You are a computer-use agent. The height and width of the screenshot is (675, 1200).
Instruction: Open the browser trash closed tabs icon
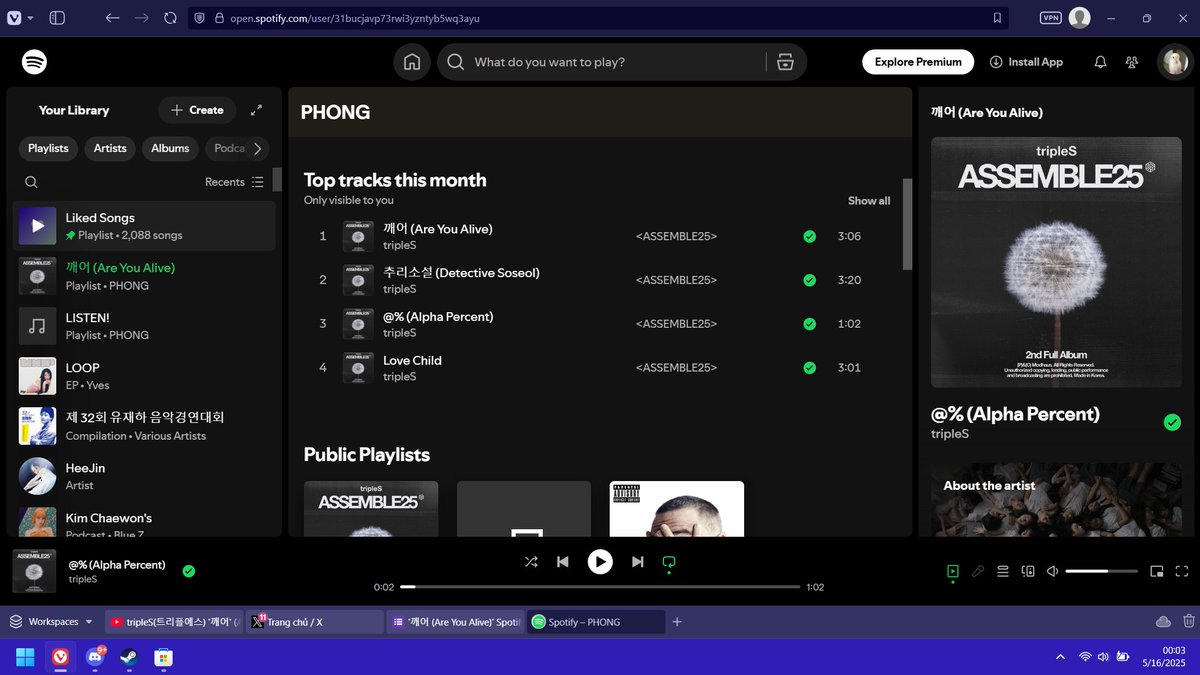point(1188,622)
